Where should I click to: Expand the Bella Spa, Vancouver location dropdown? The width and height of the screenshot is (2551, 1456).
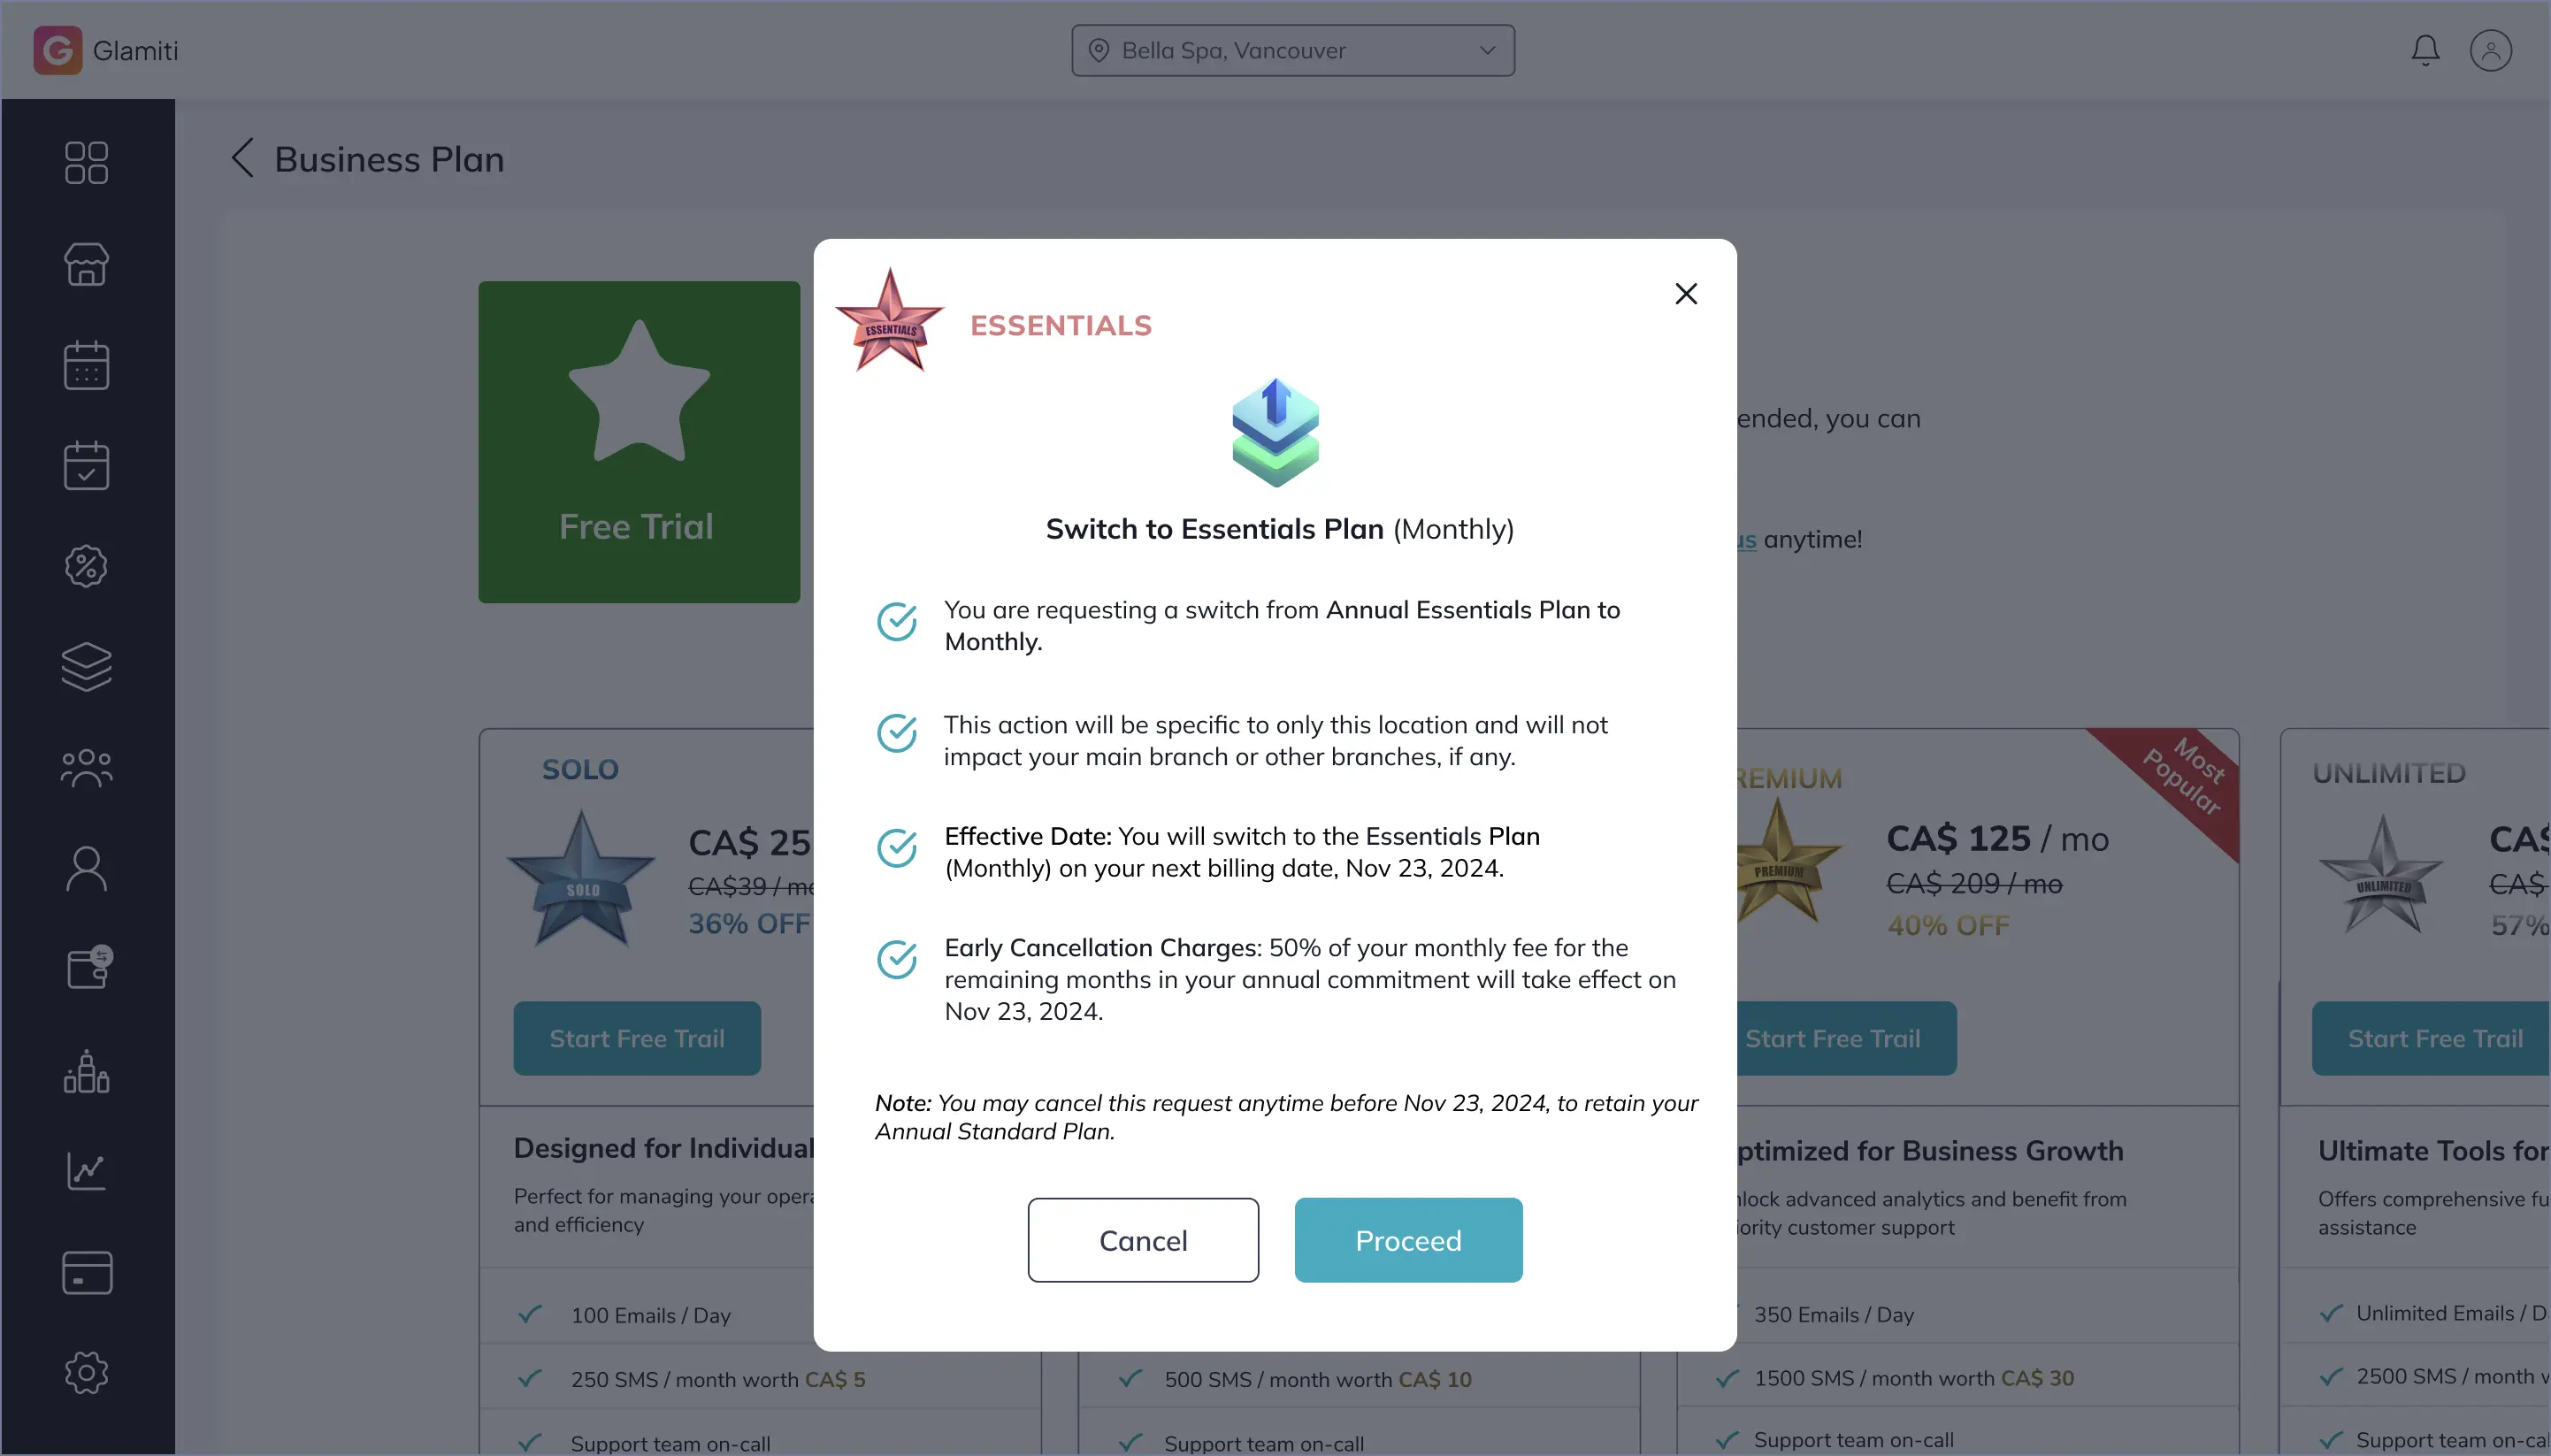point(1293,50)
